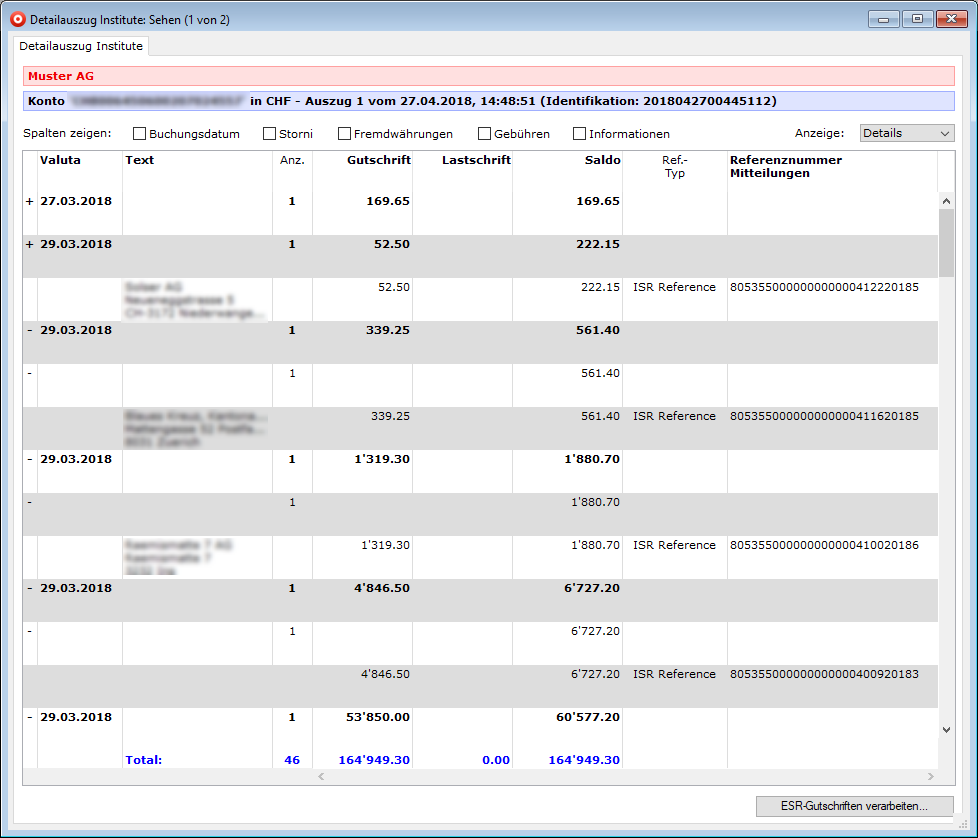The width and height of the screenshot is (978, 838).
Task: Click the red application icon in title bar
Action: pyautogui.click(x=17, y=19)
